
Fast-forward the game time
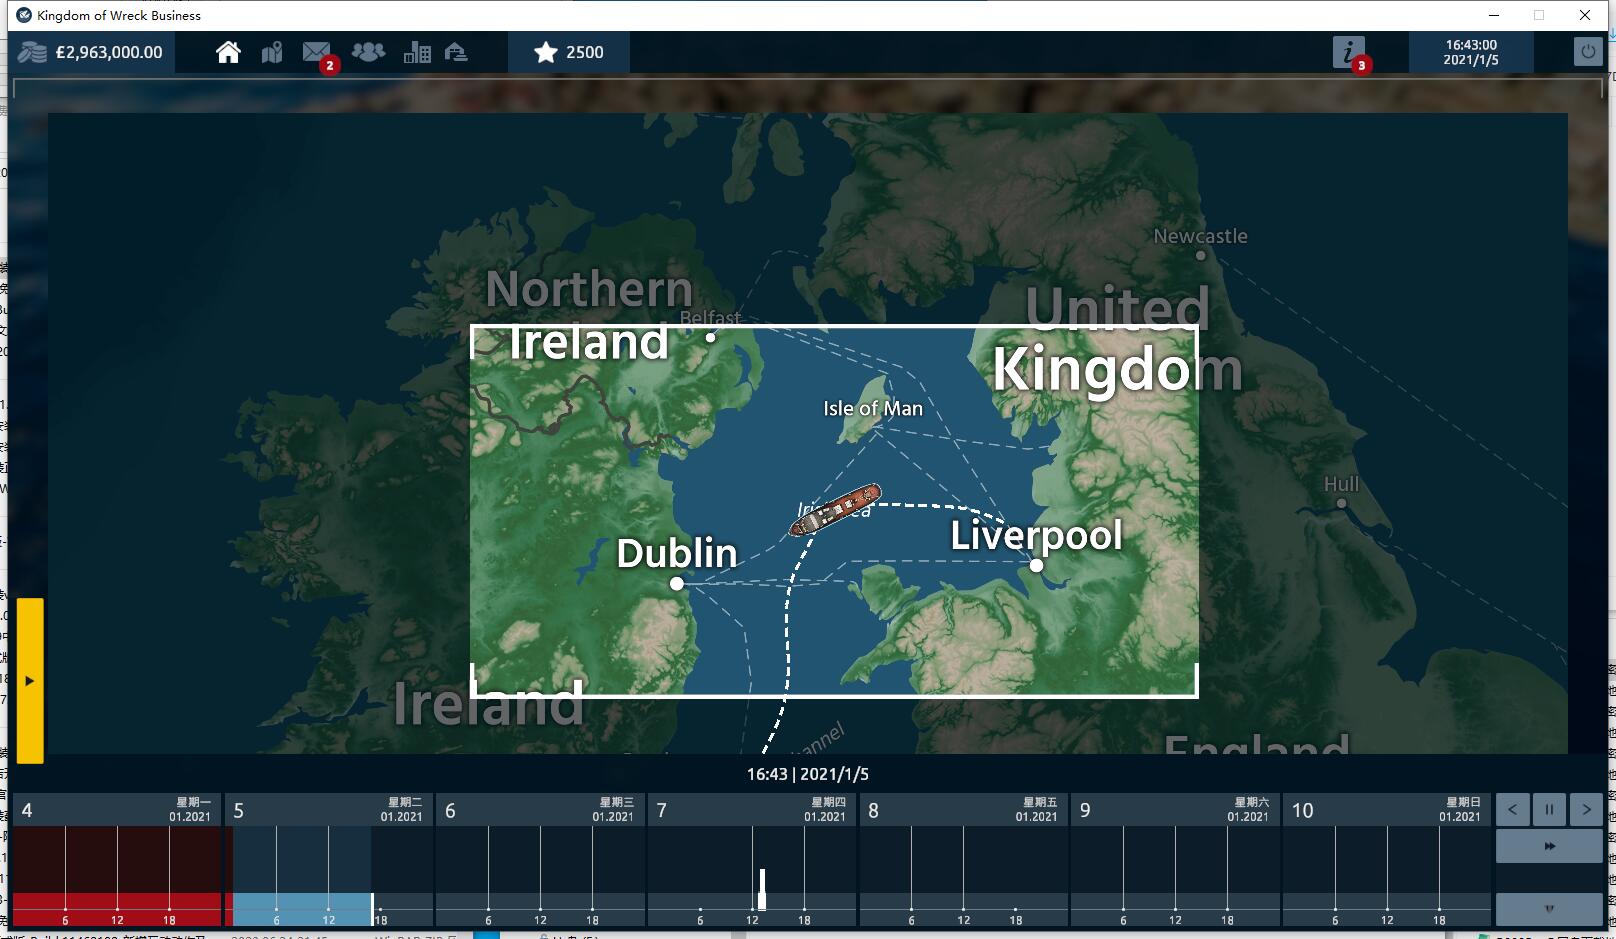coord(1549,846)
